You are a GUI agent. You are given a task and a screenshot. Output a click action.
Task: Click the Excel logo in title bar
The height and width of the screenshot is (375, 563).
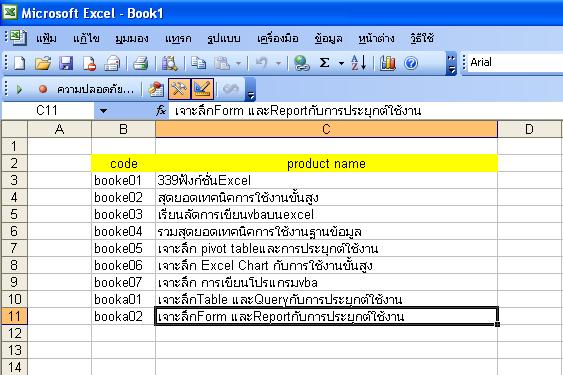[x=10, y=13]
